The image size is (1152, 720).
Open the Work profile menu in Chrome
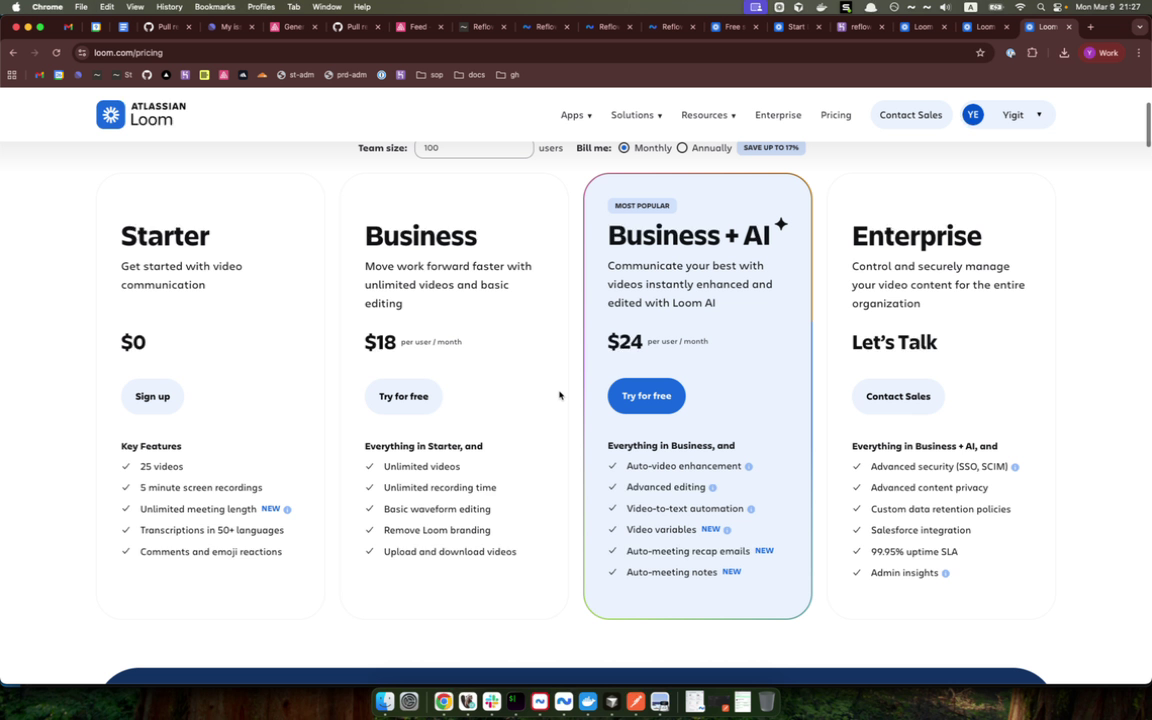click(1101, 53)
